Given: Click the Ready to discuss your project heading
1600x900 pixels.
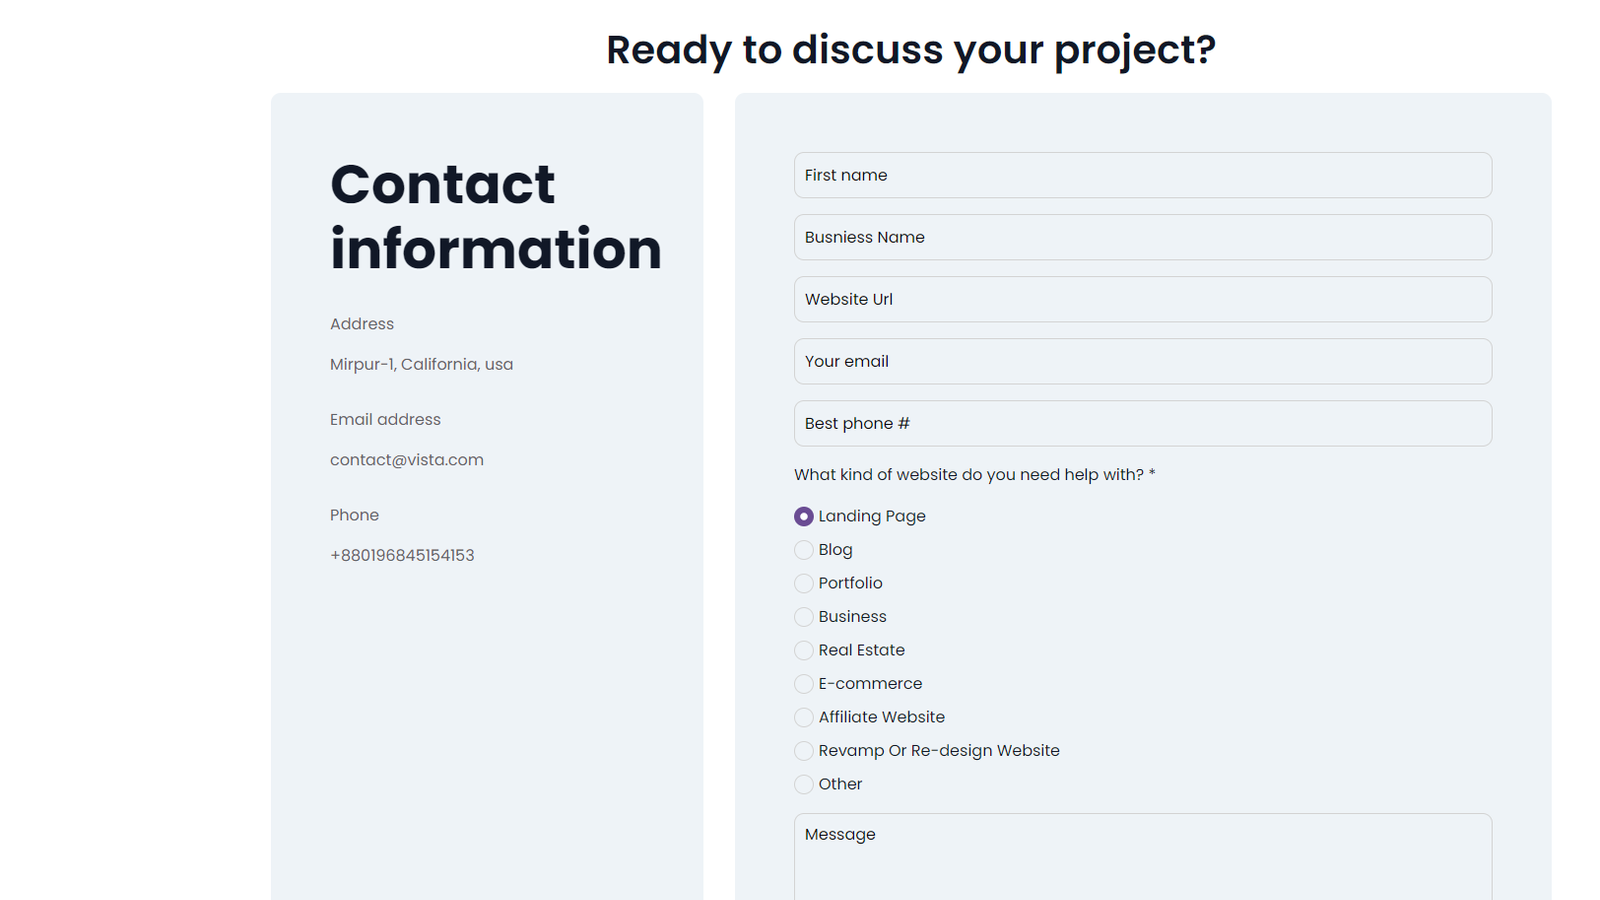Looking at the screenshot, I should [910, 50].
